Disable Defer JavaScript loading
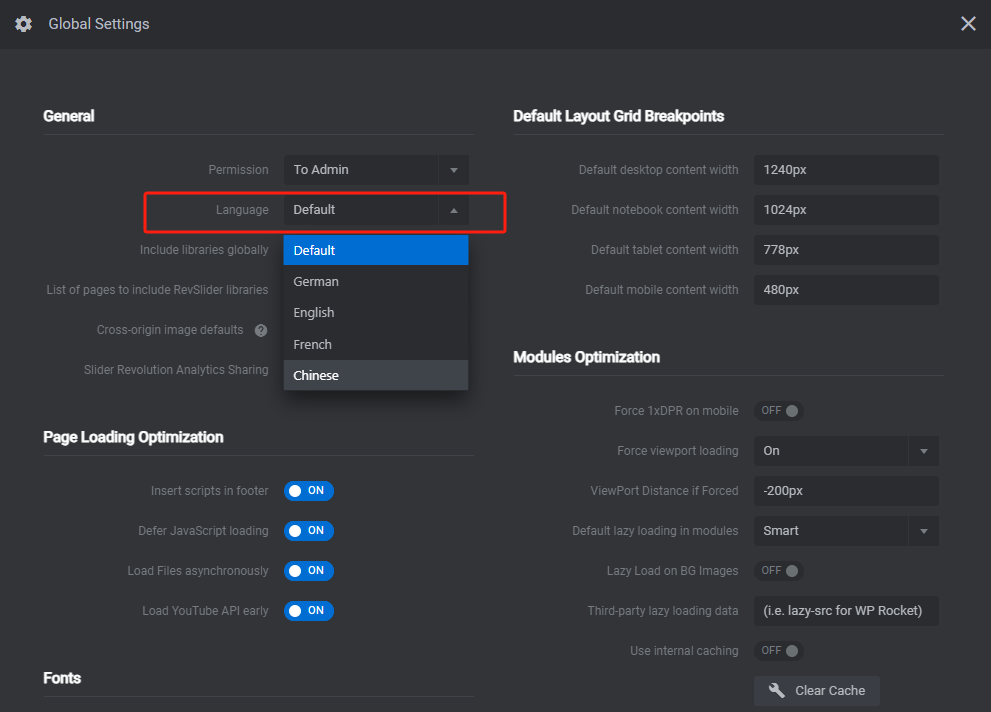 [308, 531]
